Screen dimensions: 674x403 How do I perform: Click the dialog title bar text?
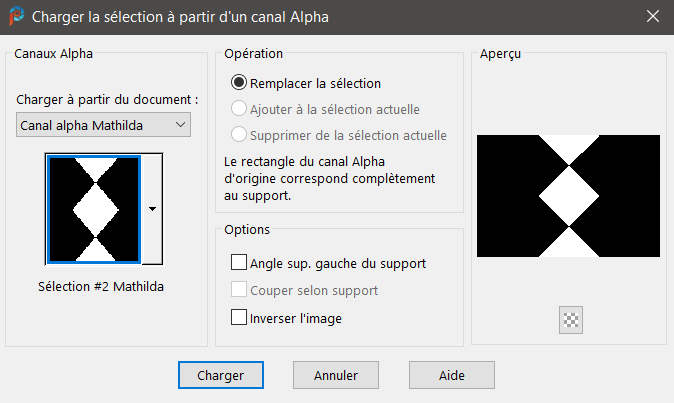pyautogui.click(x=180, y=17)
